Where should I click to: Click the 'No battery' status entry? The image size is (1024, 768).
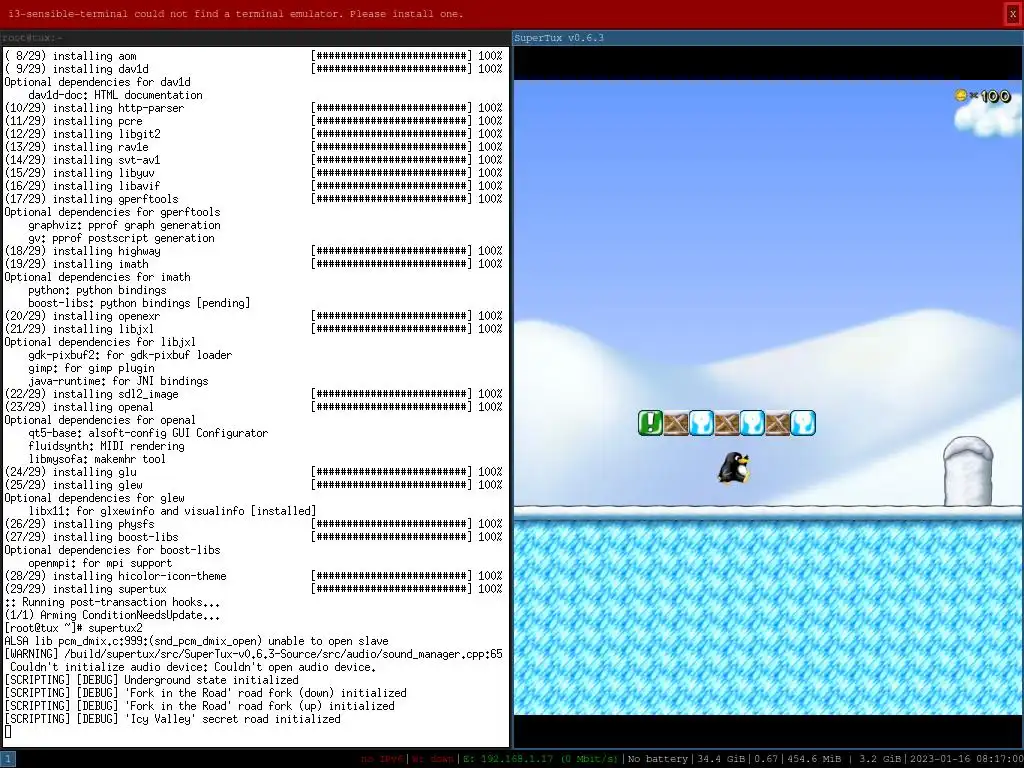click(x=658, y=759)
